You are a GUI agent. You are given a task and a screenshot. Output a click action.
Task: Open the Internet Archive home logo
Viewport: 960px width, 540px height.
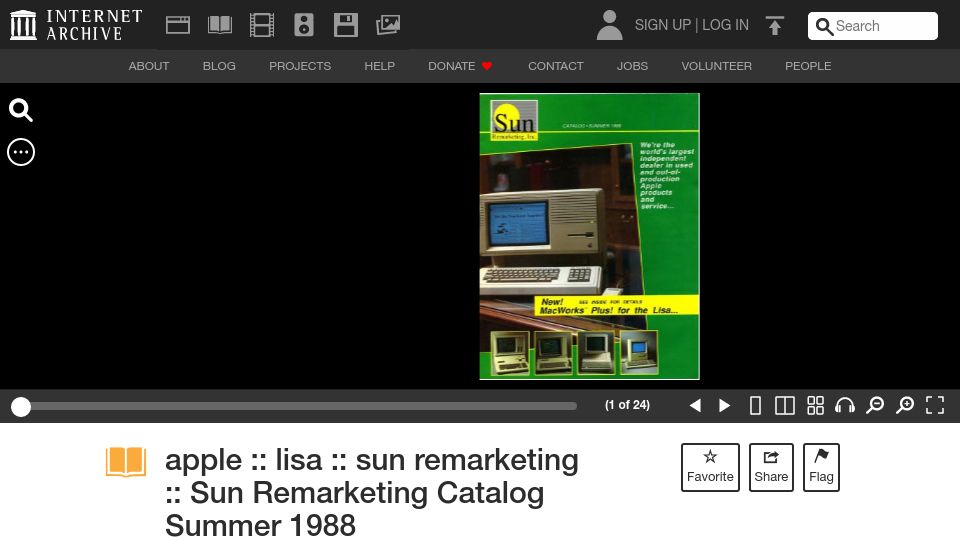(76, 25)
